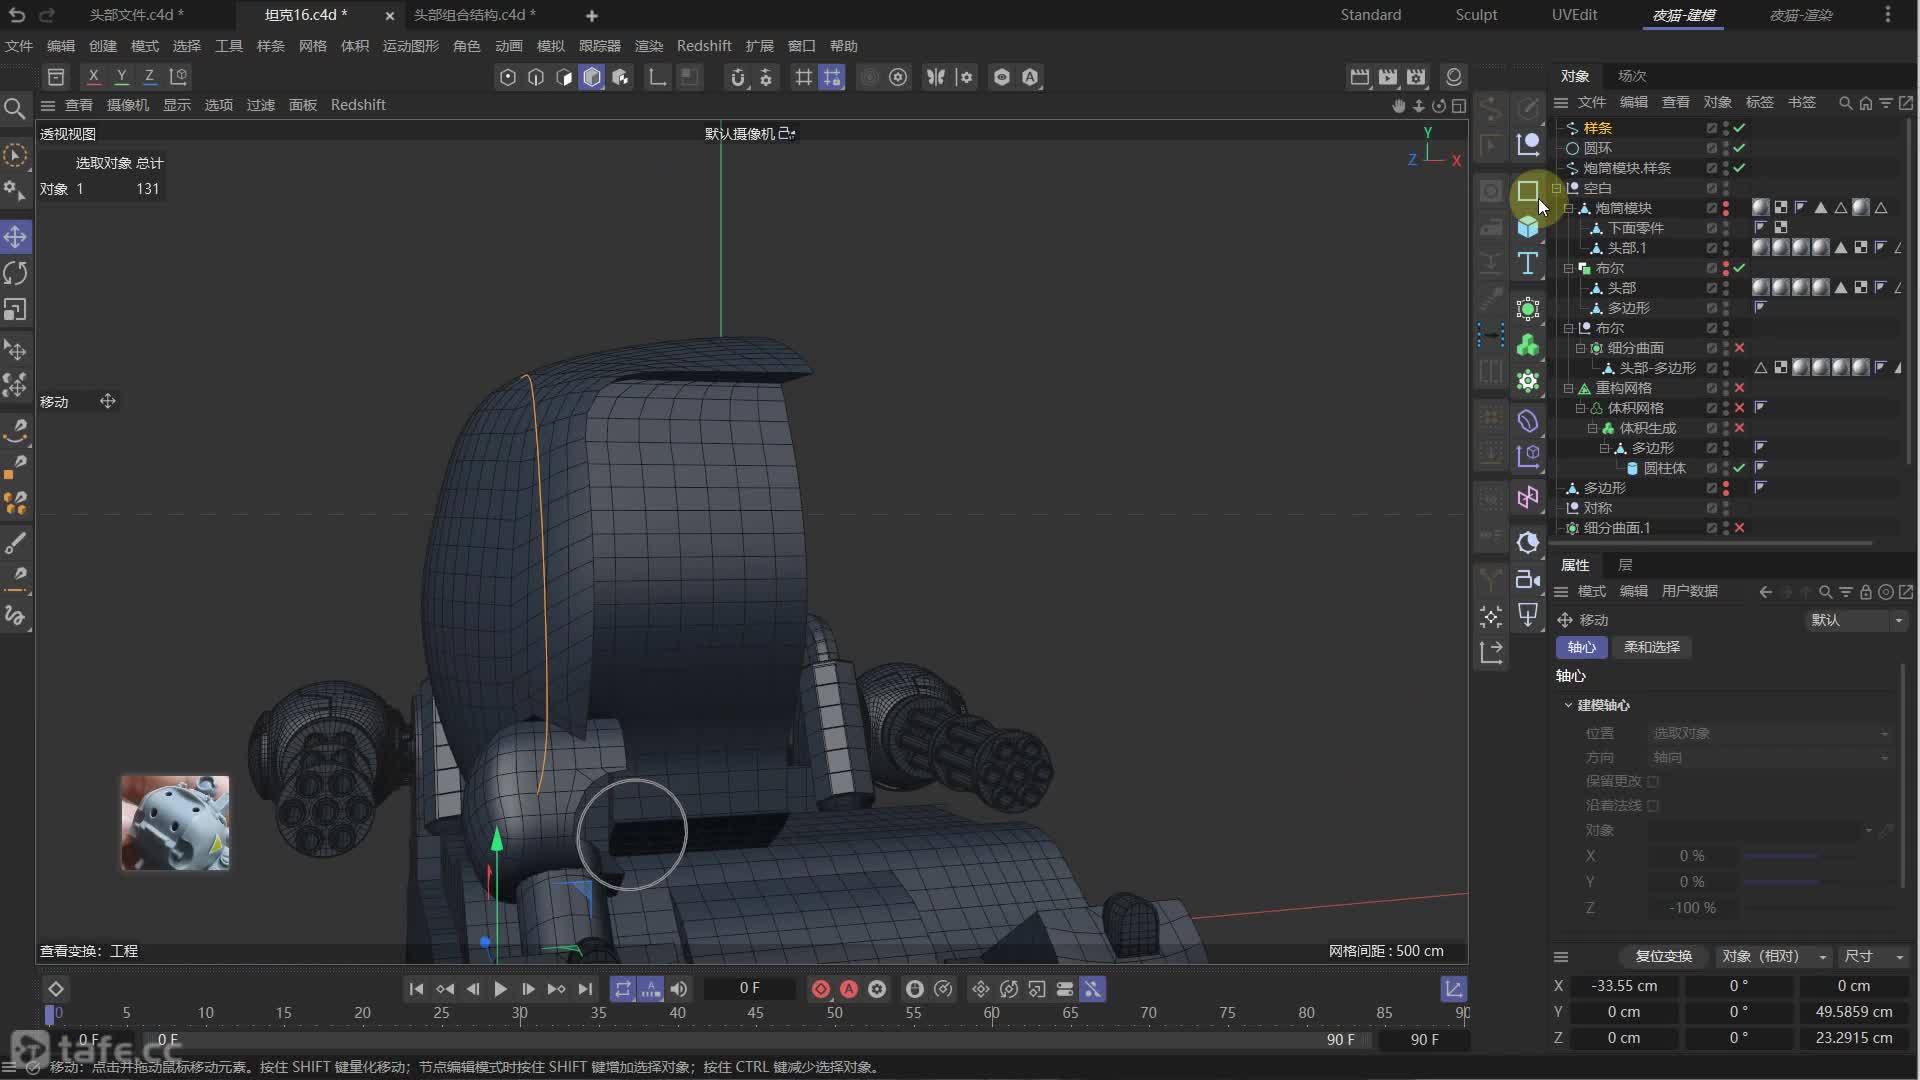Open render settings clapperboard gear icon
Screen dimensions: 1920x1080
click(1416, 77)
